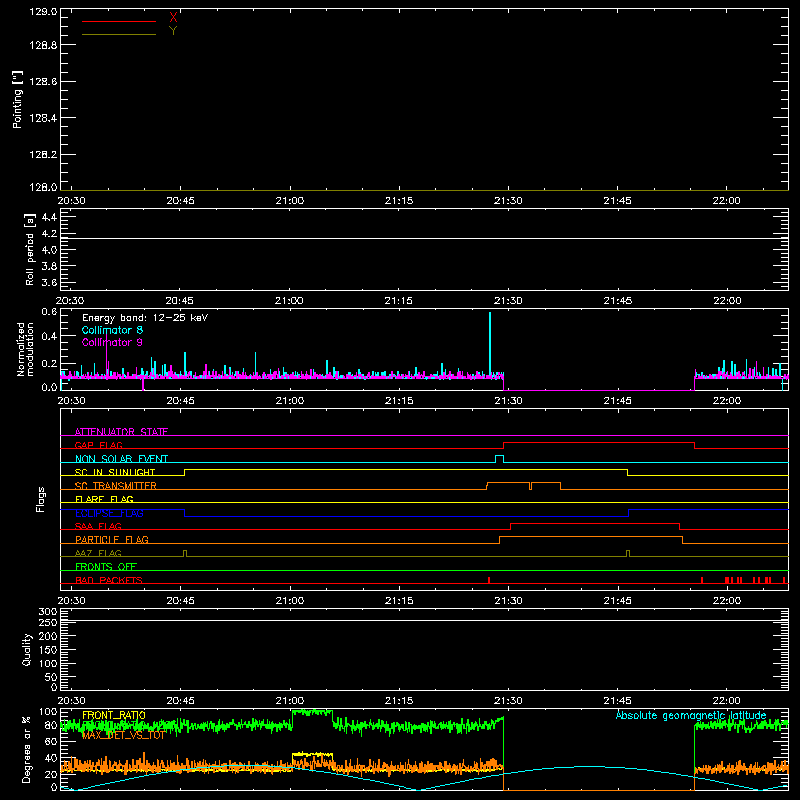Click the 21:00 time label under the Pointing panel
Screen dimensions: 800x800
pos(290,201)
